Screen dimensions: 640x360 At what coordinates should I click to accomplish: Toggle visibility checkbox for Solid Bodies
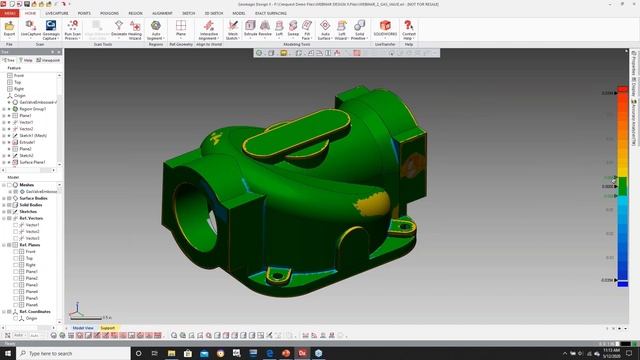tap(9, 205)
